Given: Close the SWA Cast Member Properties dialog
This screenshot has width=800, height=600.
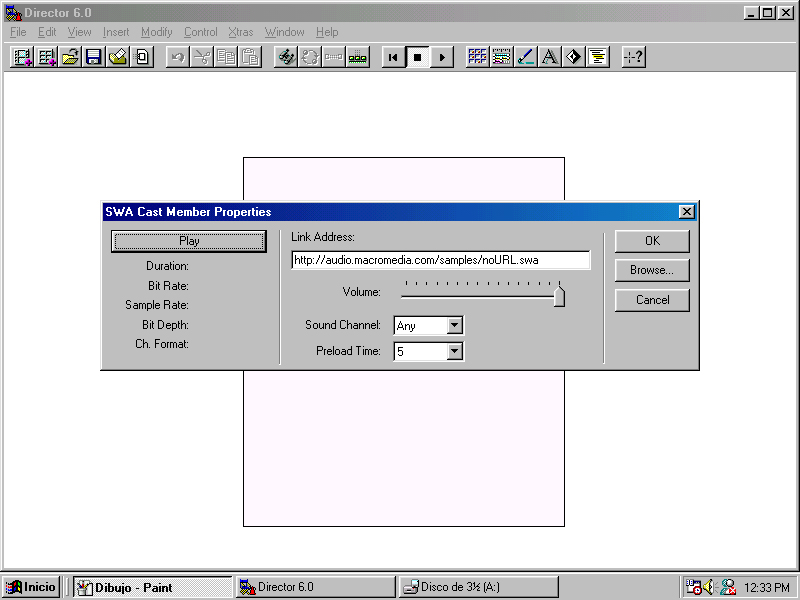Looking at the screenshot, I should coord(687,212).
